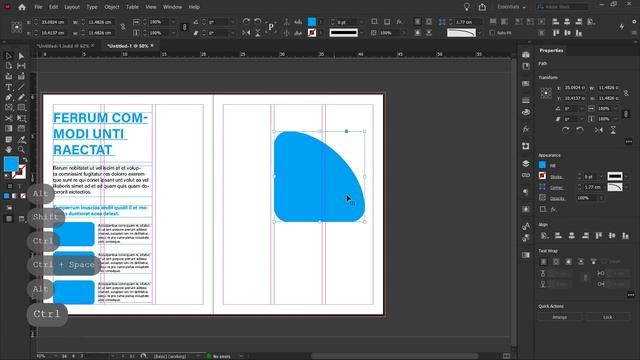Open stroke weight dropdown in Properties

click(601, 176)
